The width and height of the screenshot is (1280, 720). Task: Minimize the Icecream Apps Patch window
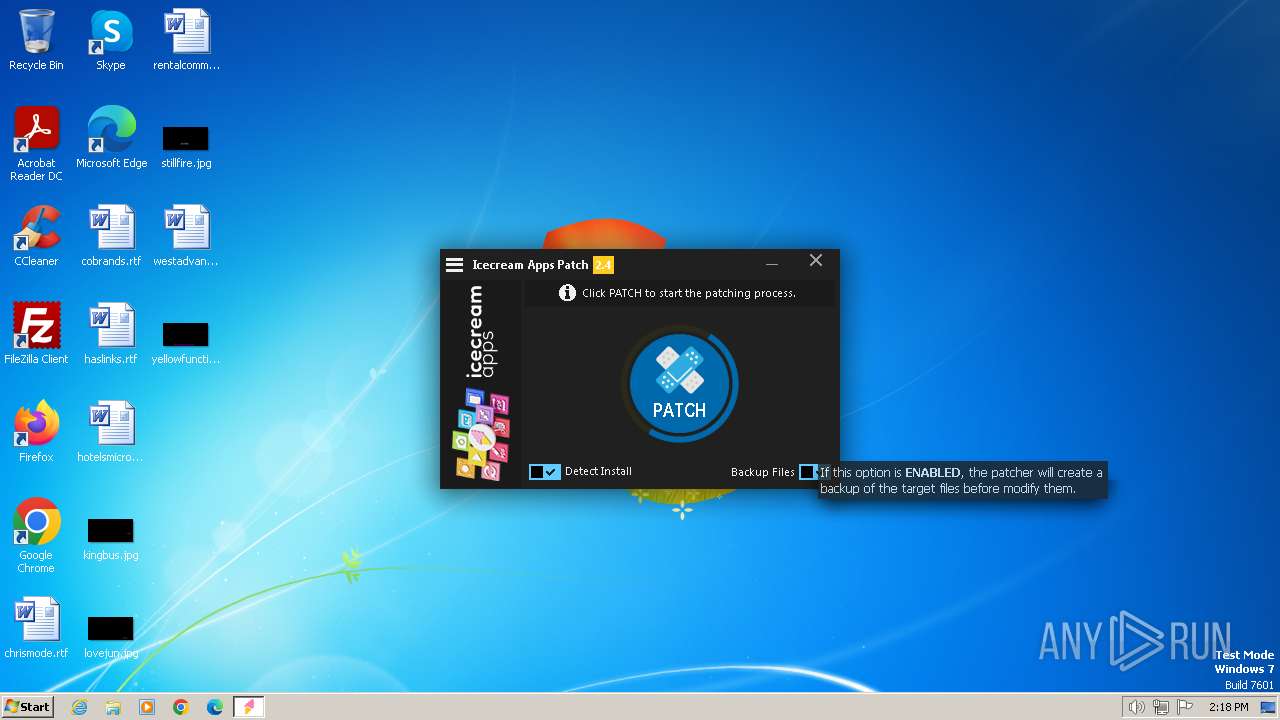772,264
